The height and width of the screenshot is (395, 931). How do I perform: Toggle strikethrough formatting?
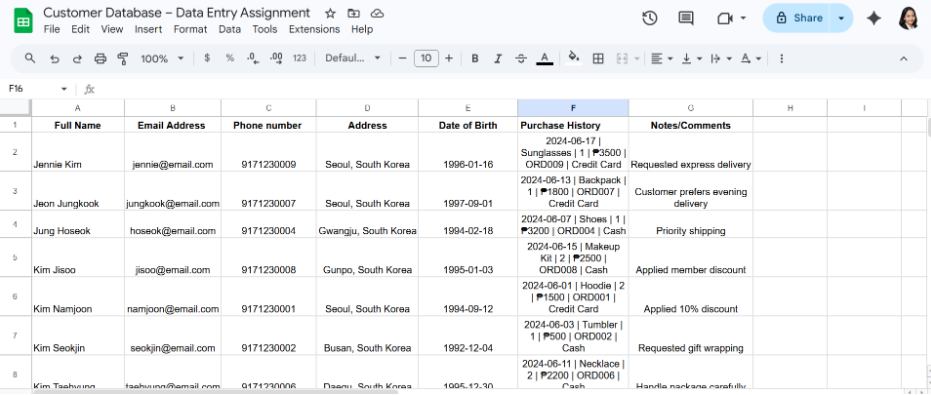pos(521,58)
